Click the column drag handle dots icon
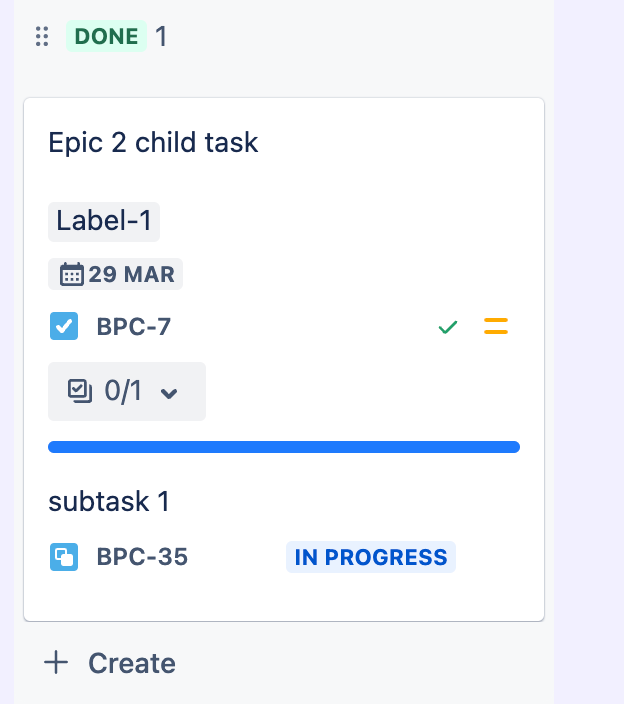The width and height of the screenshot is (624, 704). [42, 36]
